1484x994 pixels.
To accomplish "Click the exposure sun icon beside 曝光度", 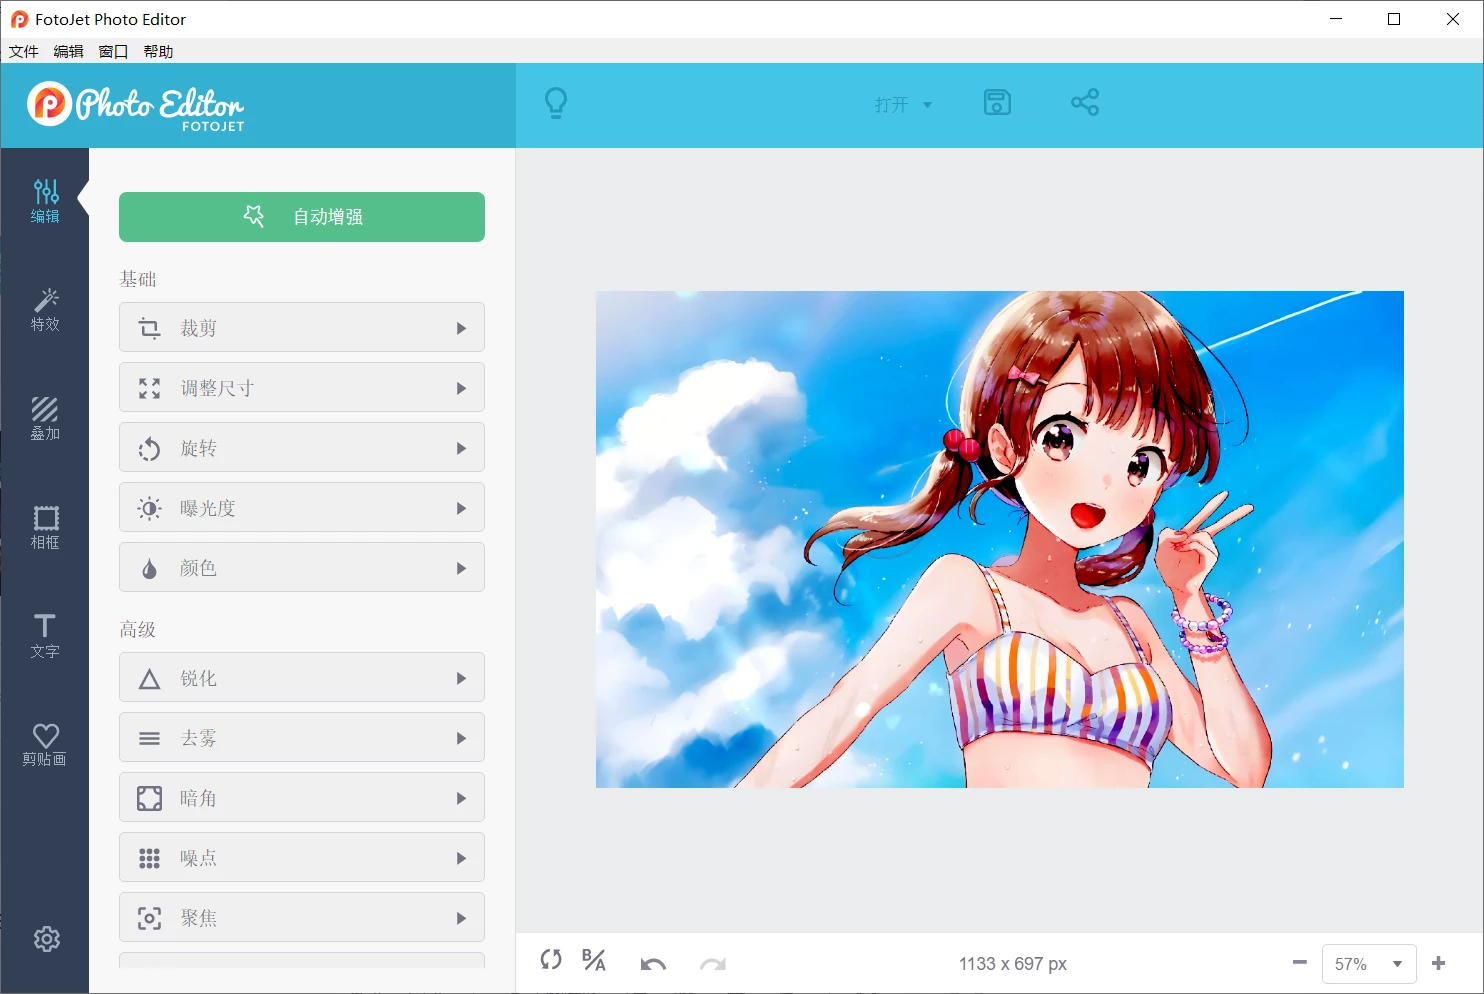I will pyautogui.click(x=149, y=508).
